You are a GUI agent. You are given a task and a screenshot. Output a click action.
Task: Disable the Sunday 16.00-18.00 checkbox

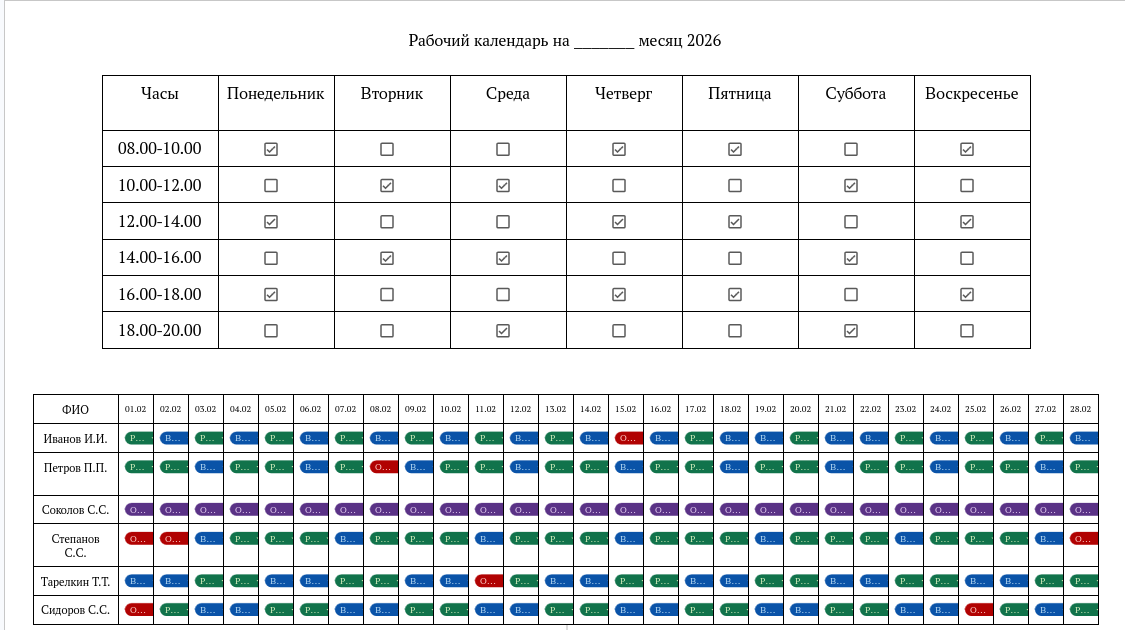[x=967, y=294]
